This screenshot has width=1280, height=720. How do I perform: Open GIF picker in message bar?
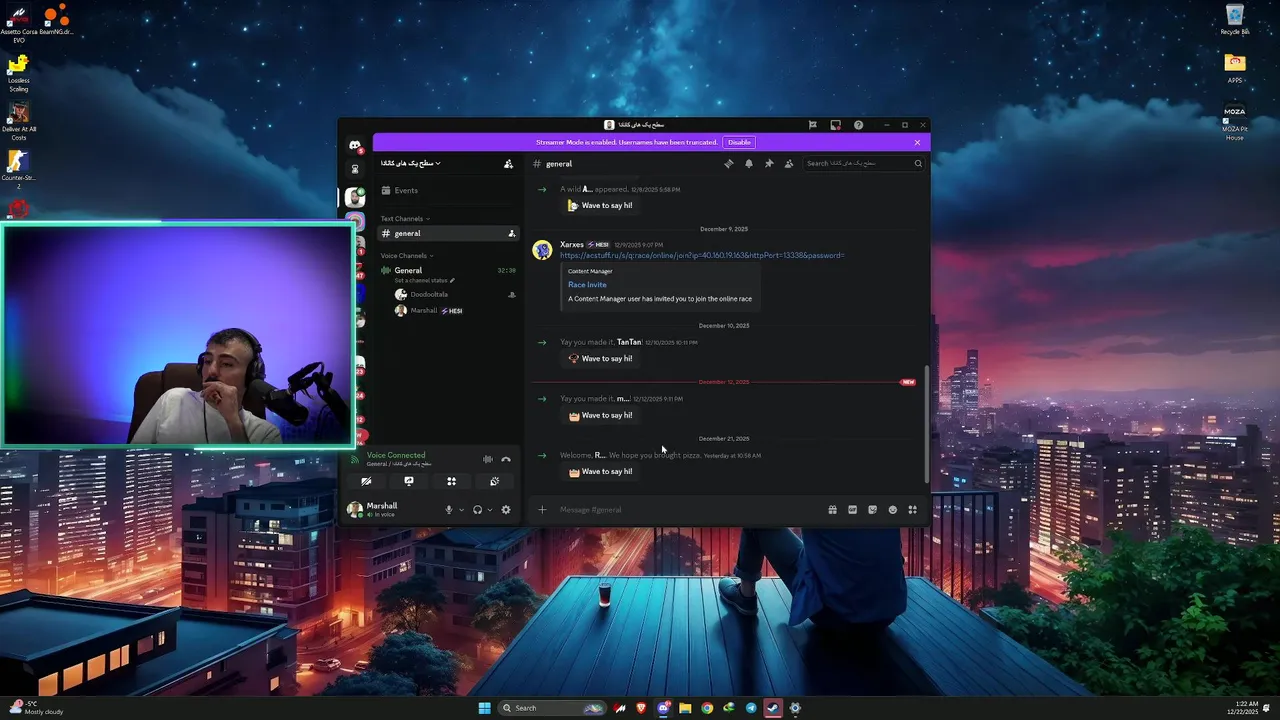tap(852, 510)
